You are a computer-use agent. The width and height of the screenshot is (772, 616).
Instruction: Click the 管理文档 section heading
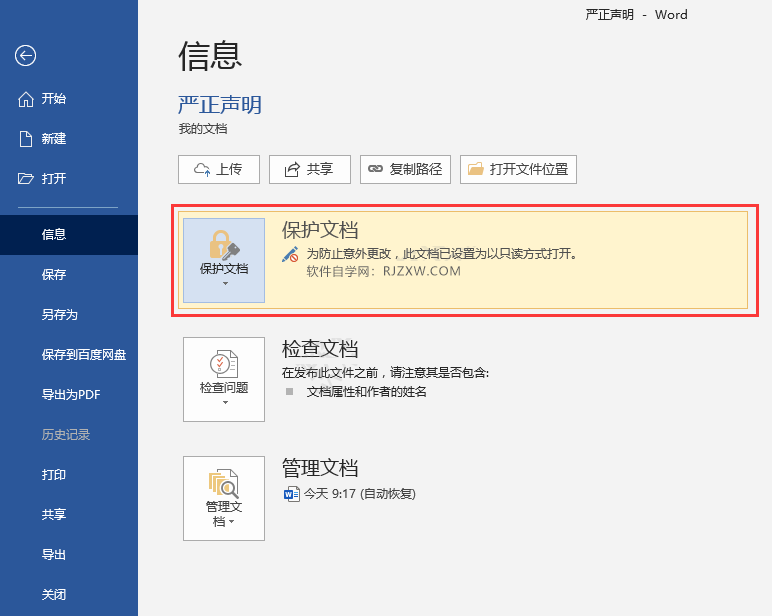[x=320, y=468]
